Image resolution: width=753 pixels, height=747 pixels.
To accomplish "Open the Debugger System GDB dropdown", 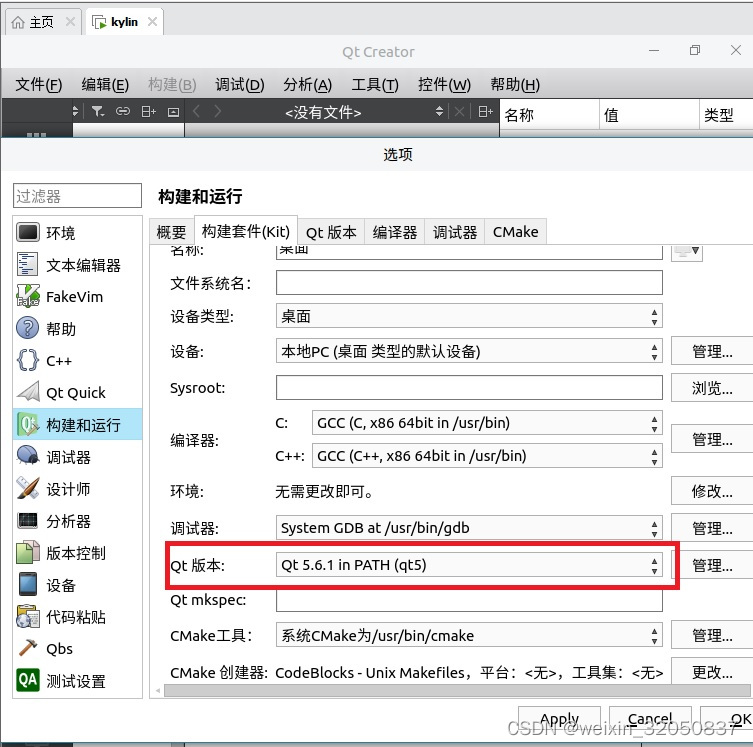I will 469,528.
